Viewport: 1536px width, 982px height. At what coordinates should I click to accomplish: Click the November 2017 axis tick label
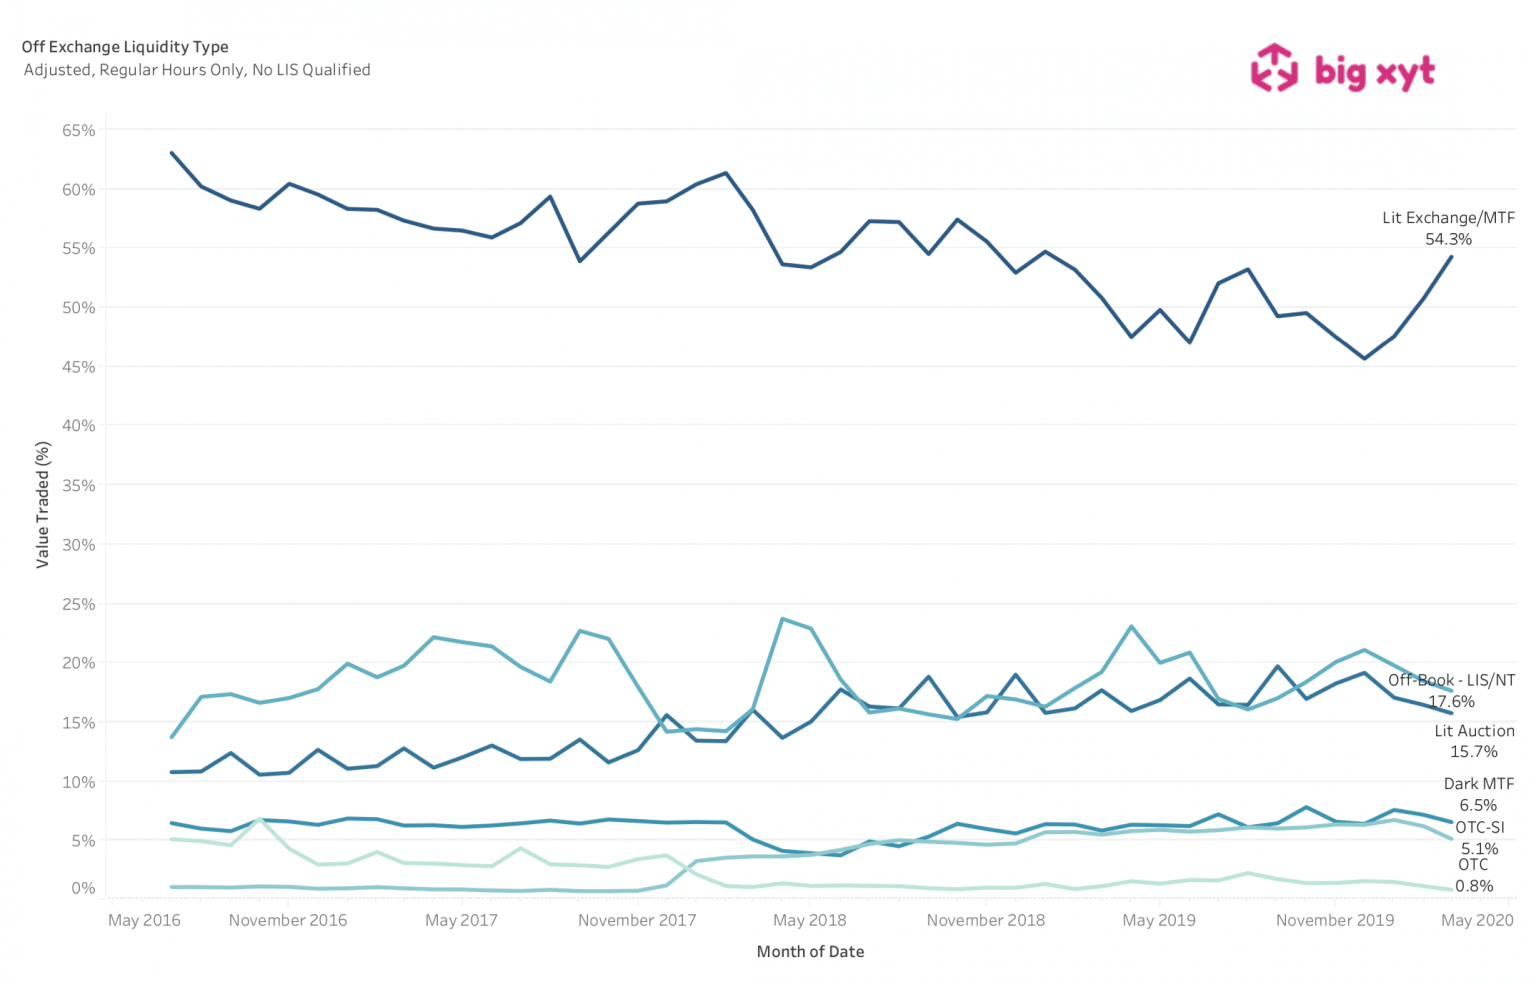637,920
